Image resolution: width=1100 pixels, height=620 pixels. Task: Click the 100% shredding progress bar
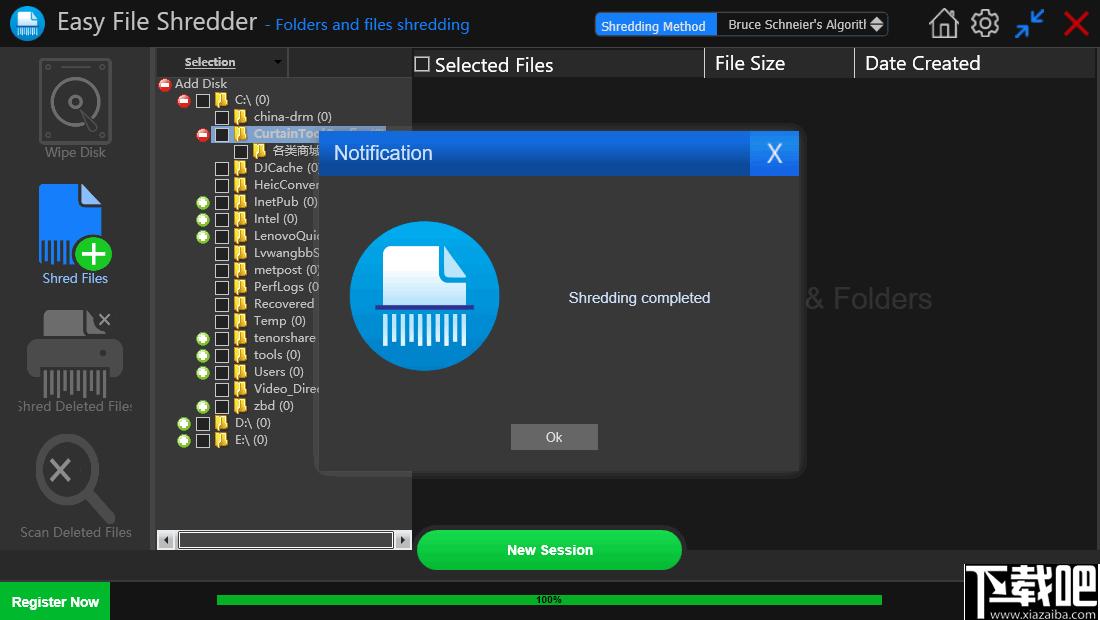click(549, 600)
